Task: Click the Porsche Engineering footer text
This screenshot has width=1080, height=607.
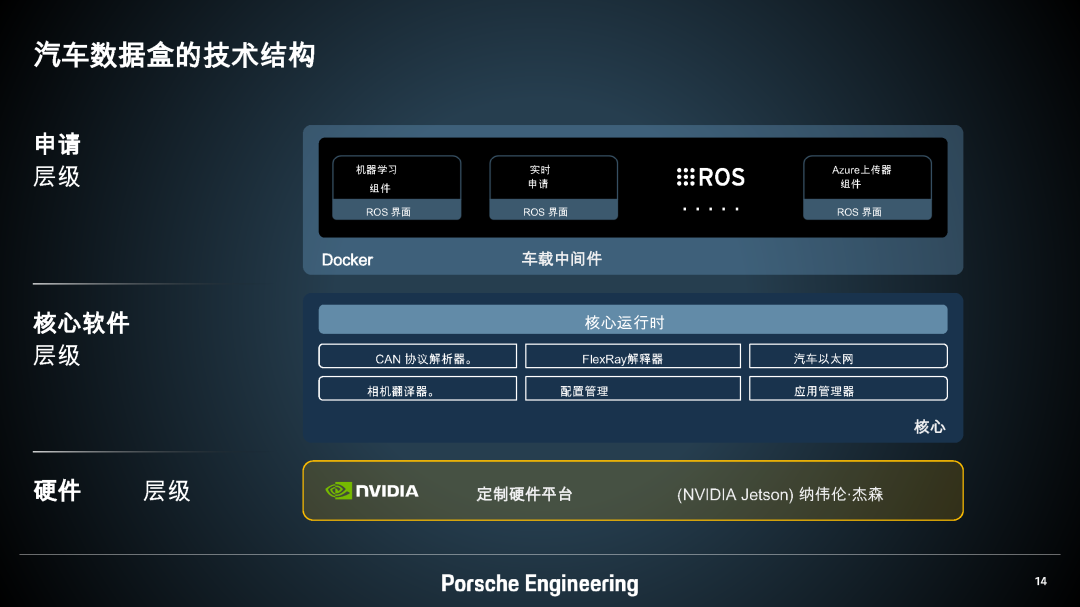Action: 539,584
